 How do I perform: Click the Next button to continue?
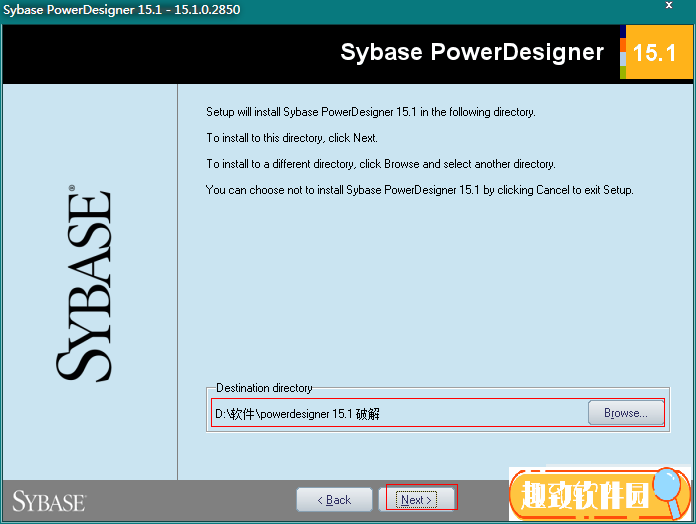click(x=417, y=500)
